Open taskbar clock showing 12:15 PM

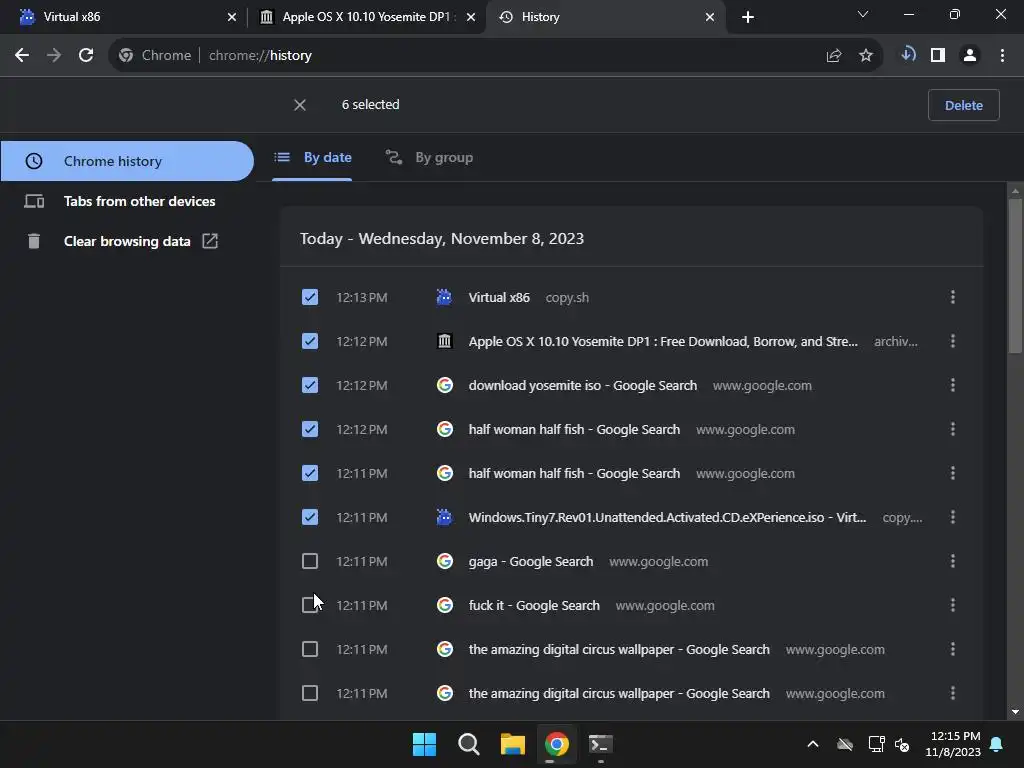click(953, 744)
